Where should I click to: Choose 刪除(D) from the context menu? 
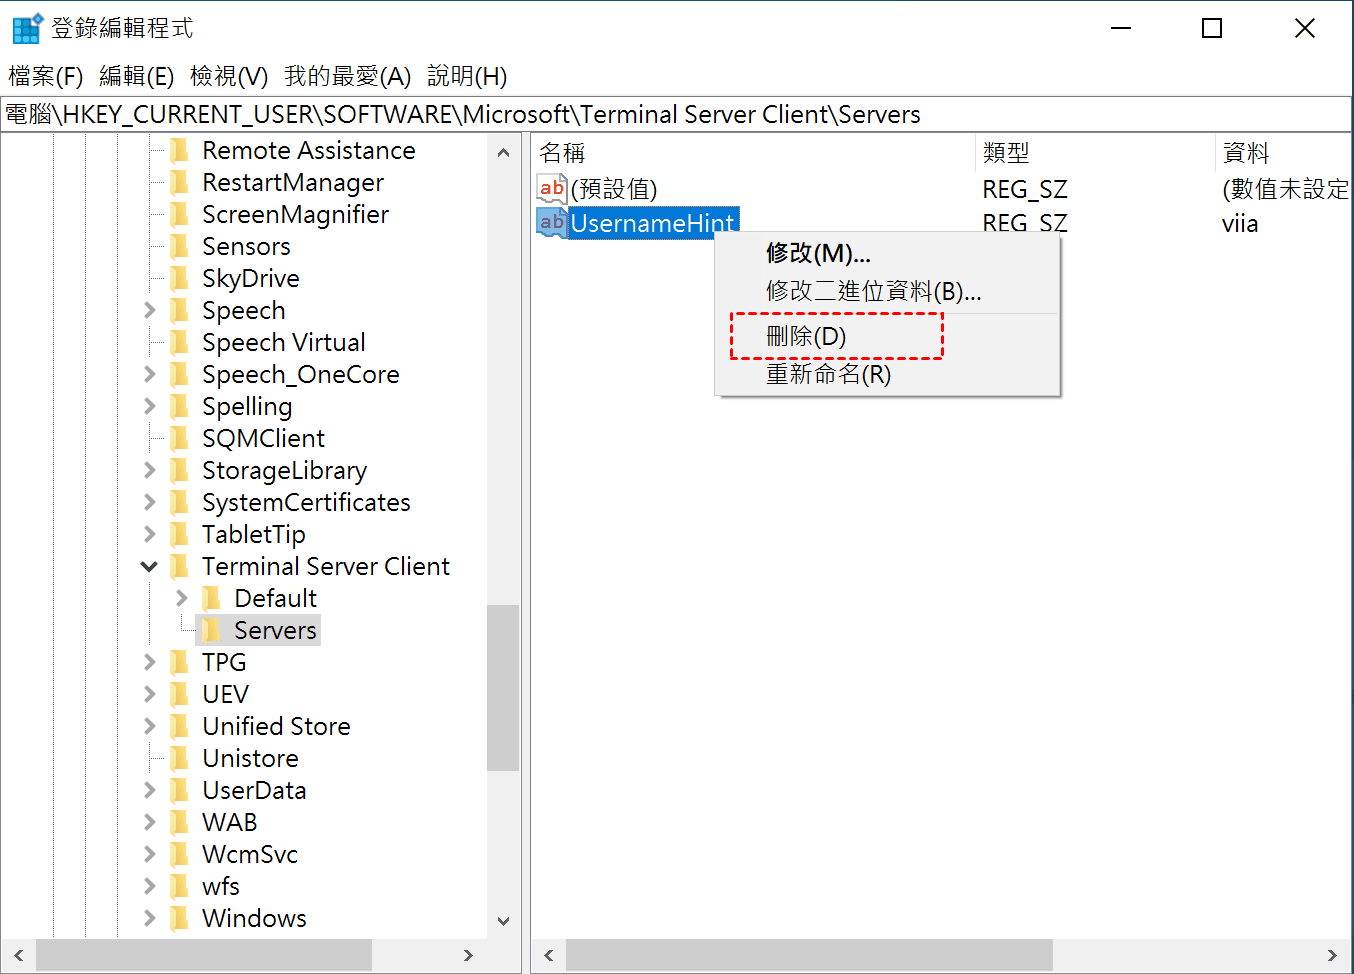(x=887, y=336)
